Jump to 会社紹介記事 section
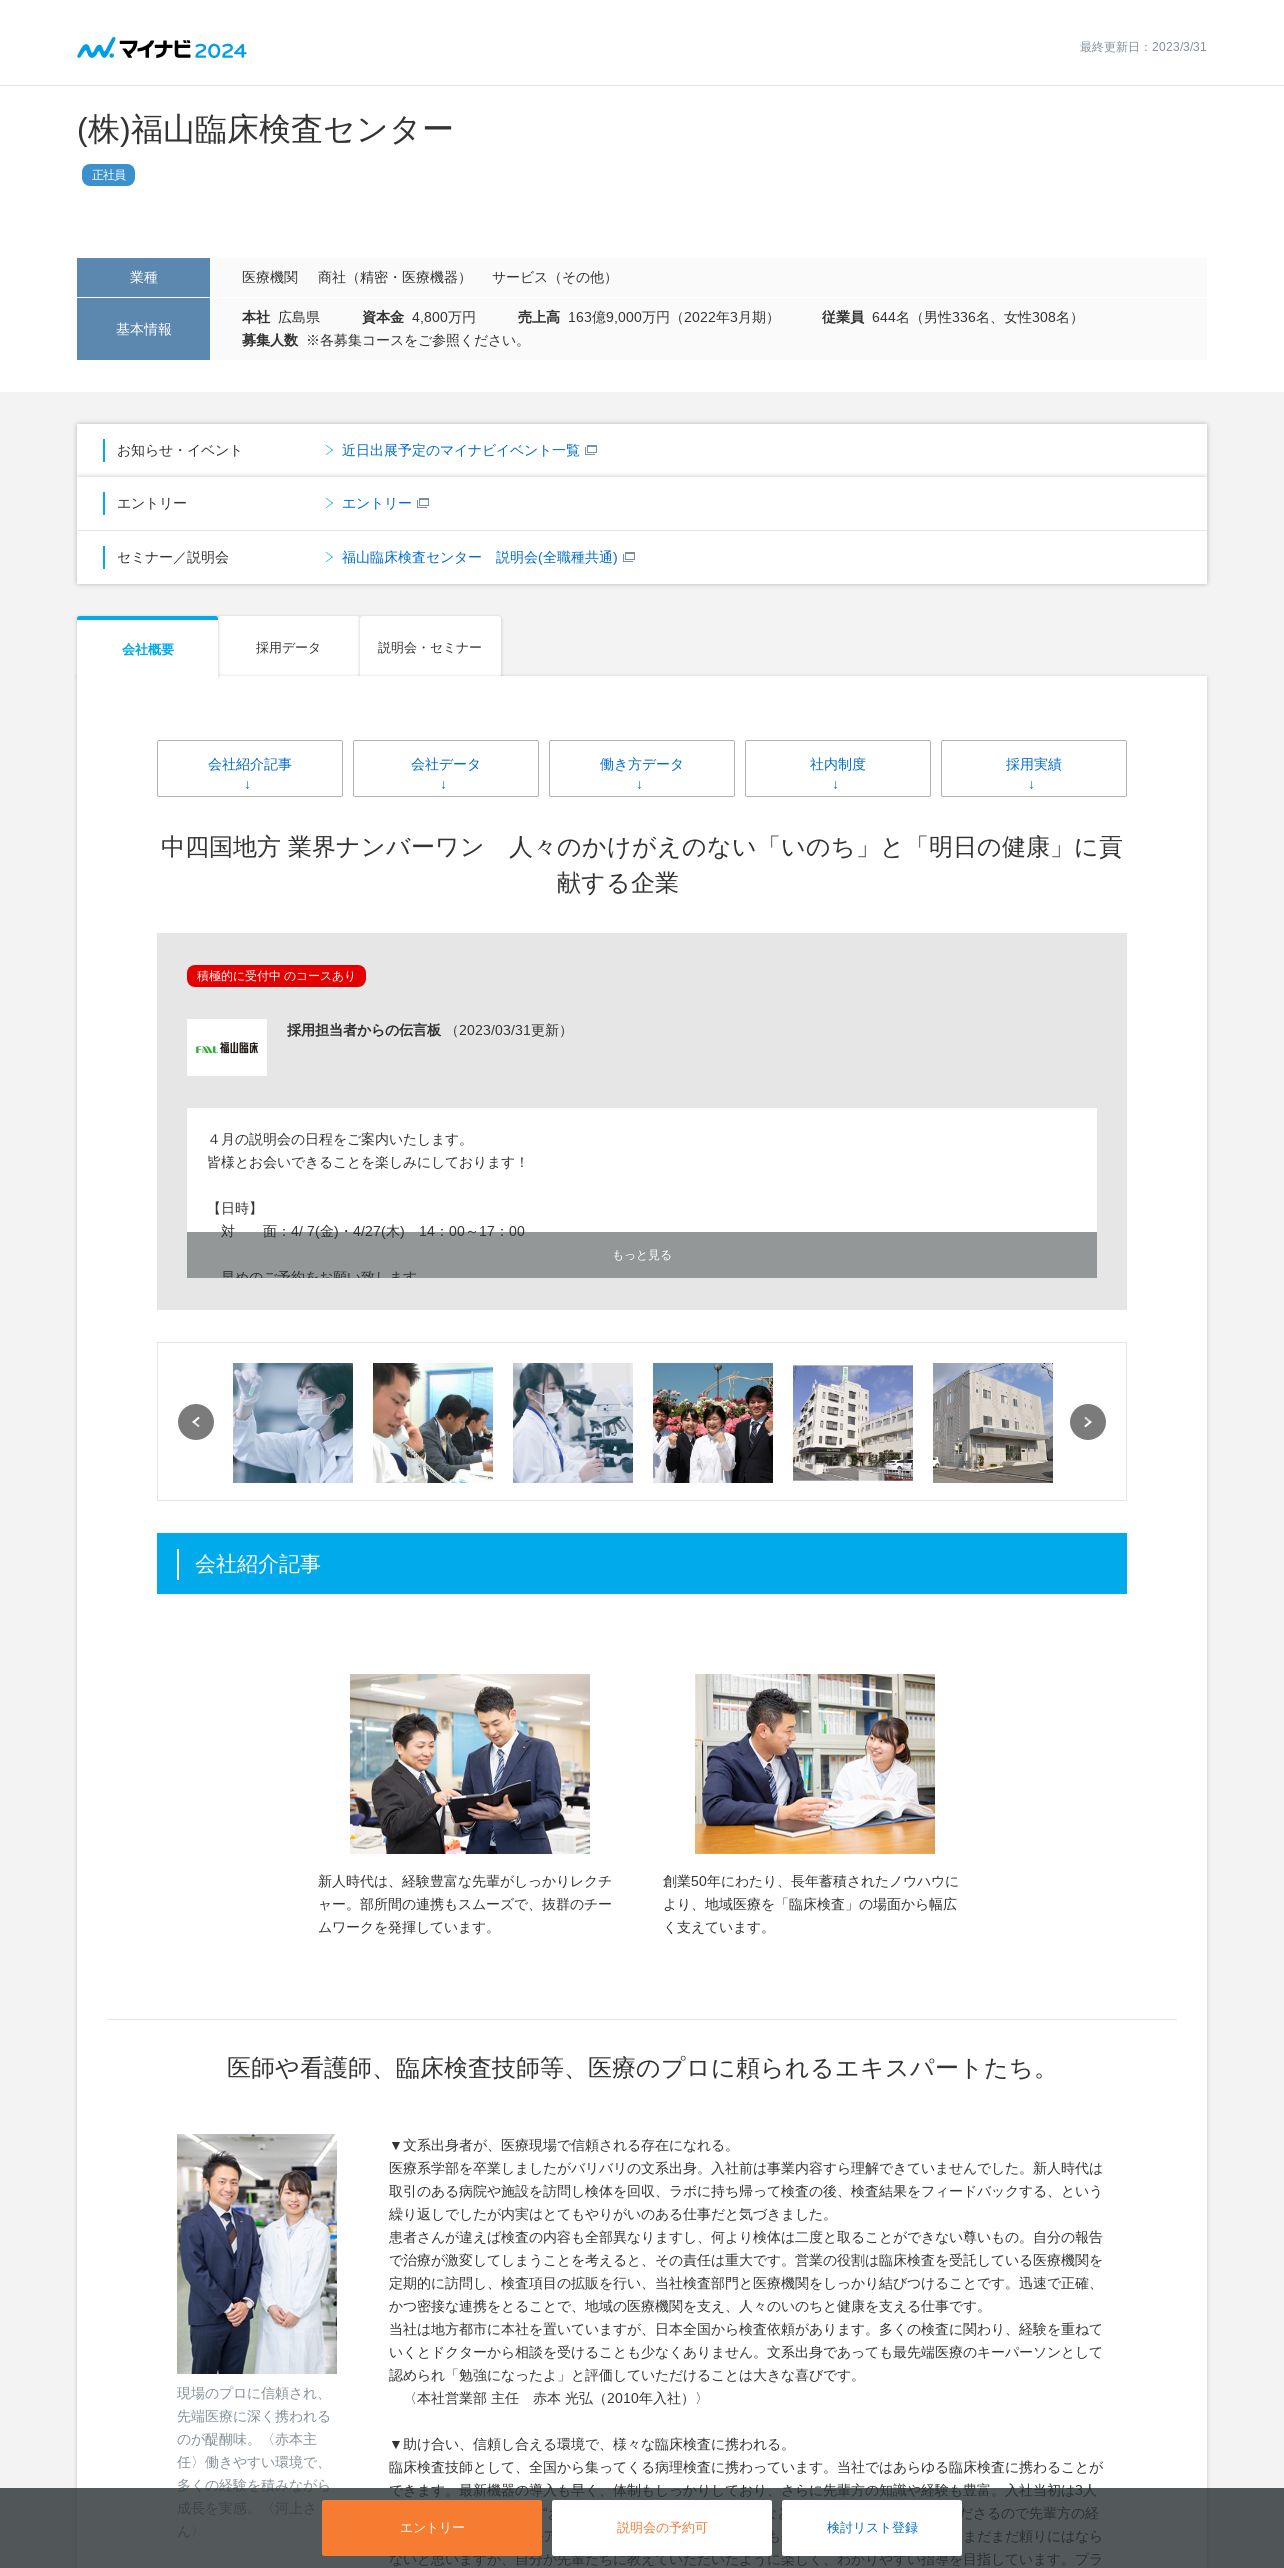This screenshot has height=2568, width=1284. pyautogui.click(x=250, y=768)
